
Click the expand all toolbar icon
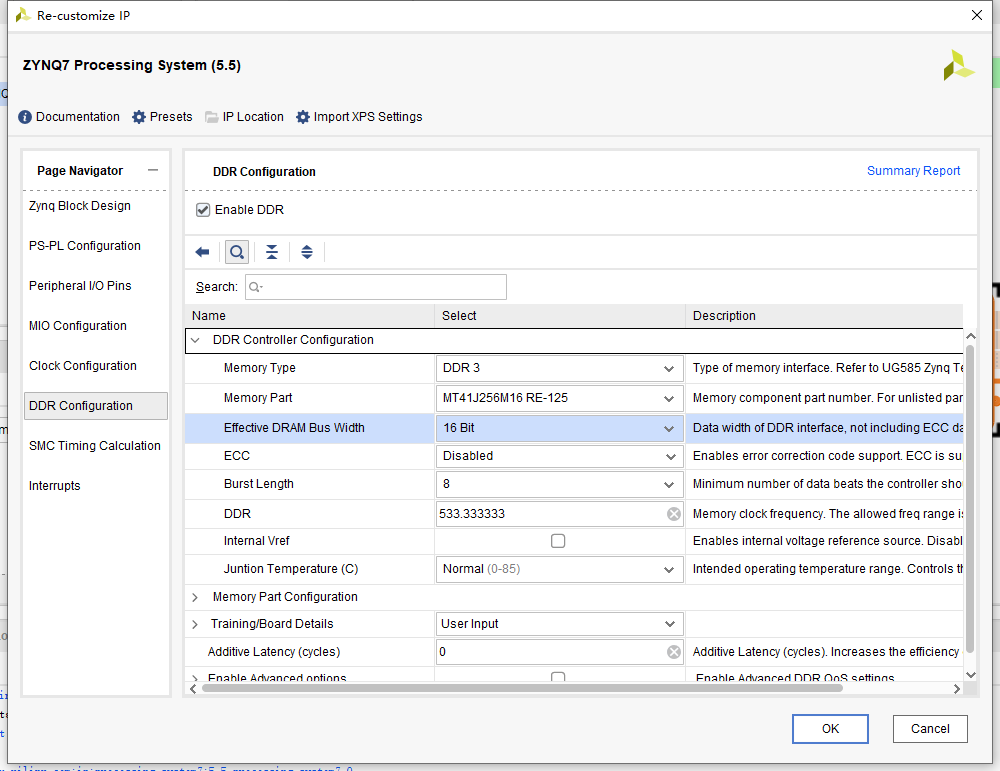(307, 253)
